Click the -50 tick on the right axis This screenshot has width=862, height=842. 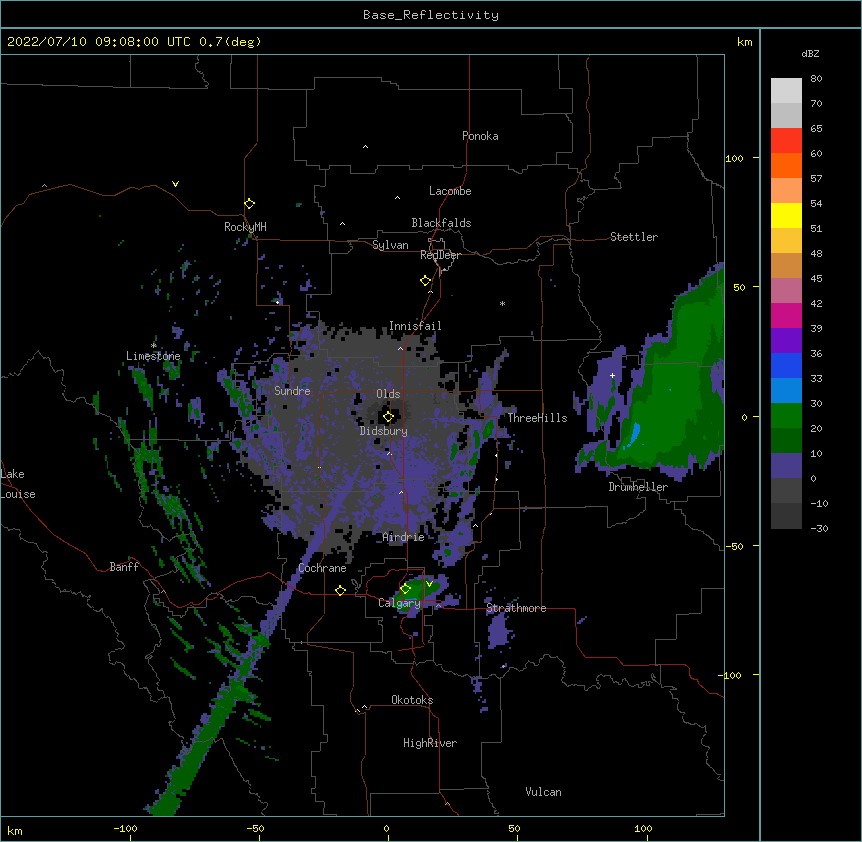[733, 546]
